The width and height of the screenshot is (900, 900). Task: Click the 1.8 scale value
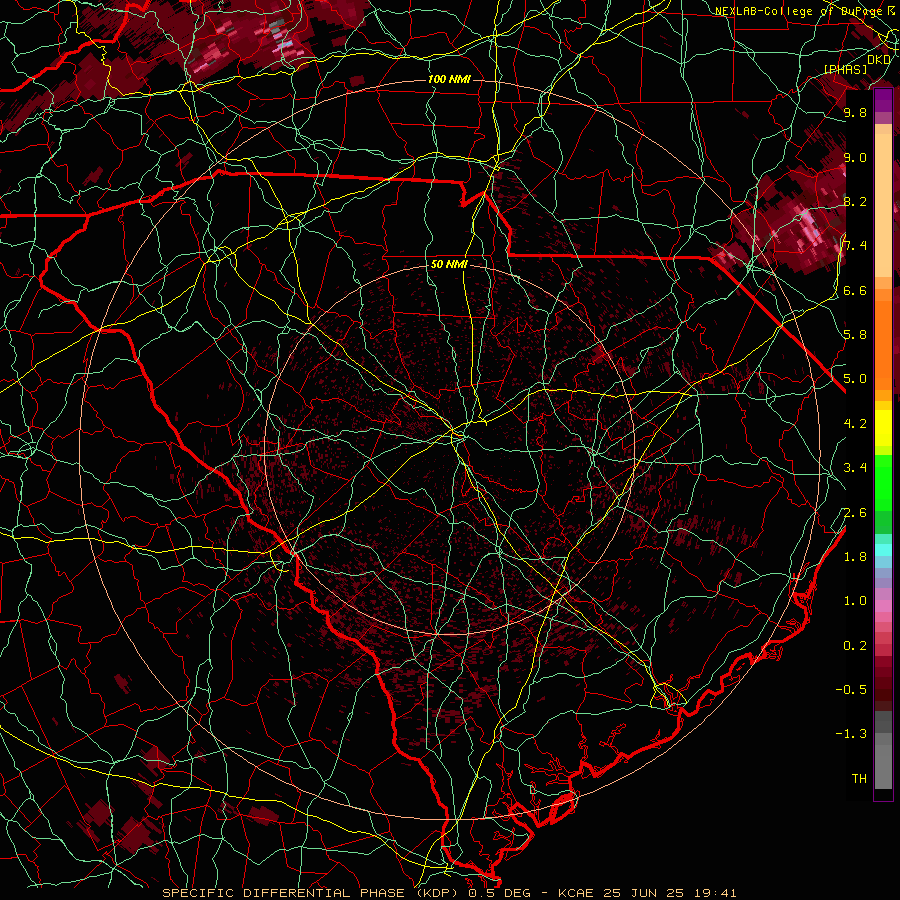pyautogui.click(x=855, y=557)
